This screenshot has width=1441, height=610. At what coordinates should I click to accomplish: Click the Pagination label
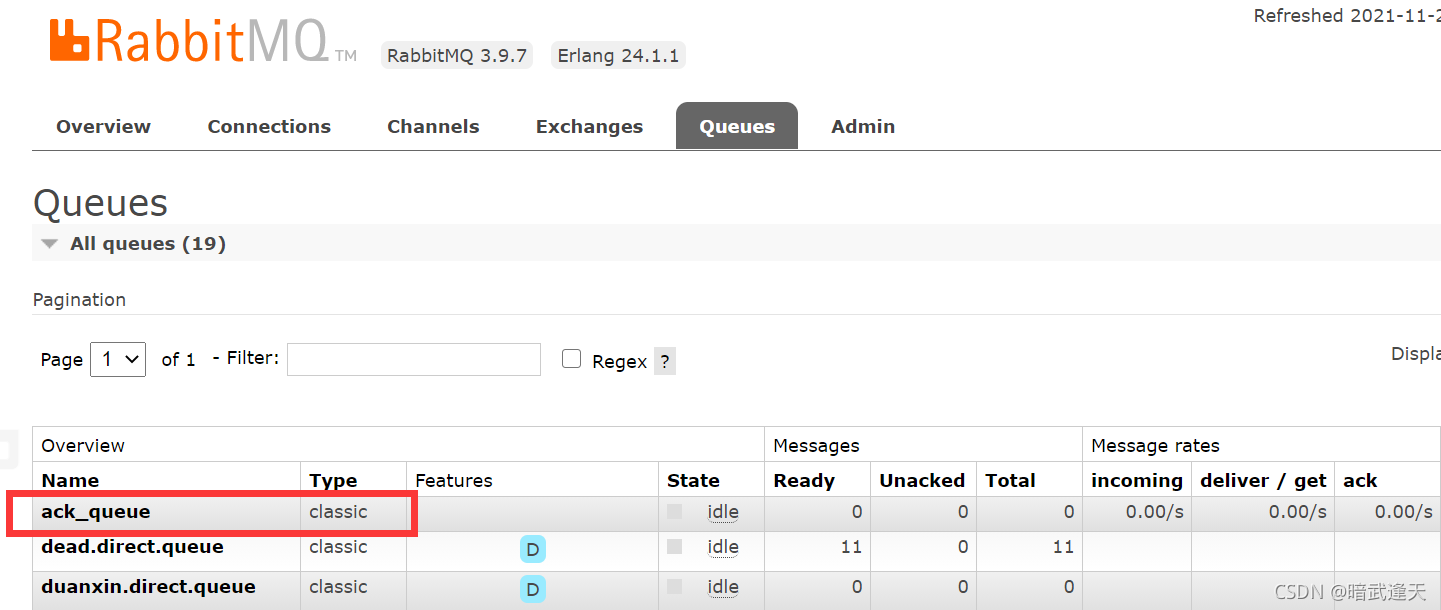(79, 300)
